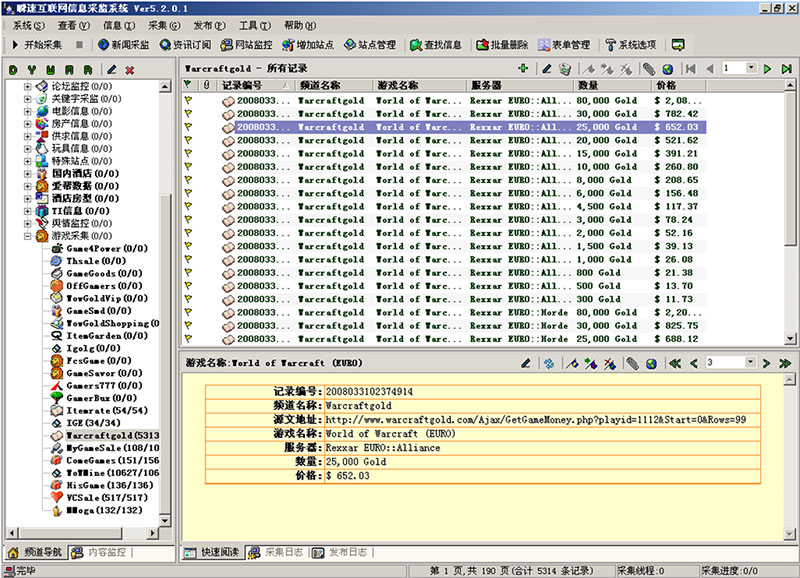Toggle flag on the $ 156.48 record
Image resolution: width=800 pixels, height=578 pixels.
(x=188, y=193)
